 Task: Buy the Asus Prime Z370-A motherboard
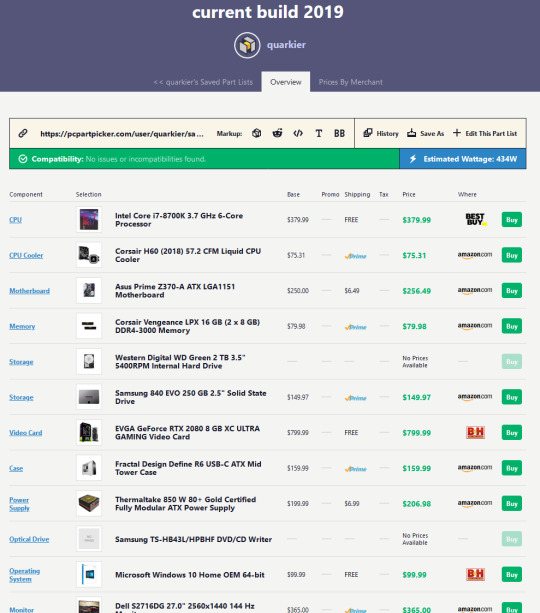pos(511,291)
